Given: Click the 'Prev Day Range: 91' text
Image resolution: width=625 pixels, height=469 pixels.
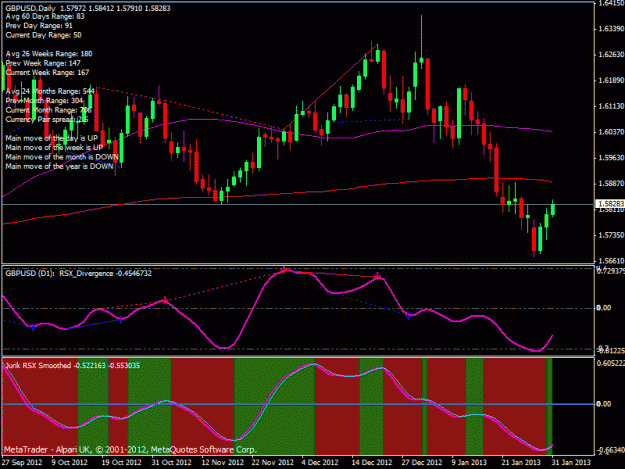Looking at the screenshot, I should (x=39, y=26).
